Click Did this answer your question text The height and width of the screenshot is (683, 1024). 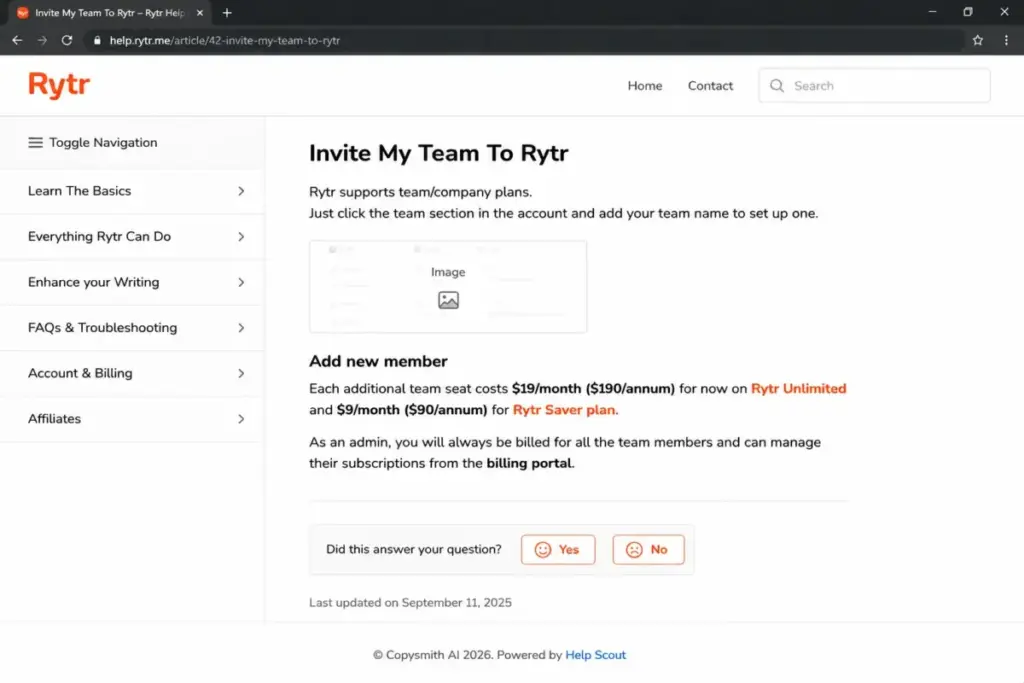point(414,549)
